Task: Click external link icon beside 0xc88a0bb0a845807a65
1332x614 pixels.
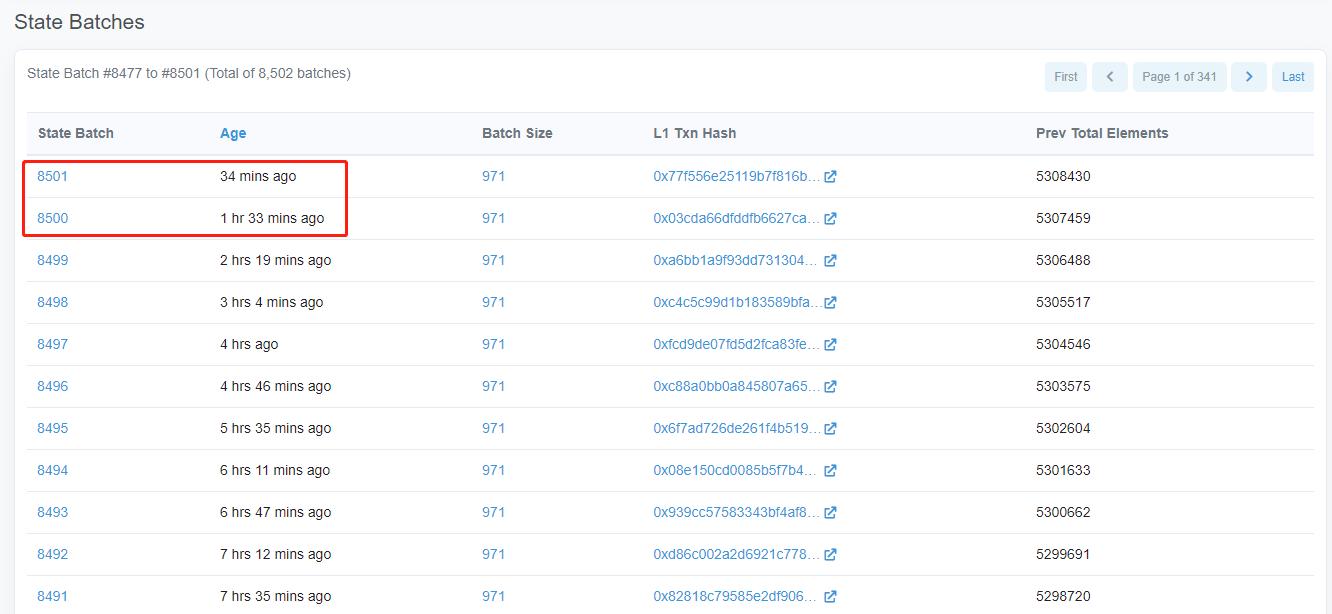Action: [x=830, y=387]
